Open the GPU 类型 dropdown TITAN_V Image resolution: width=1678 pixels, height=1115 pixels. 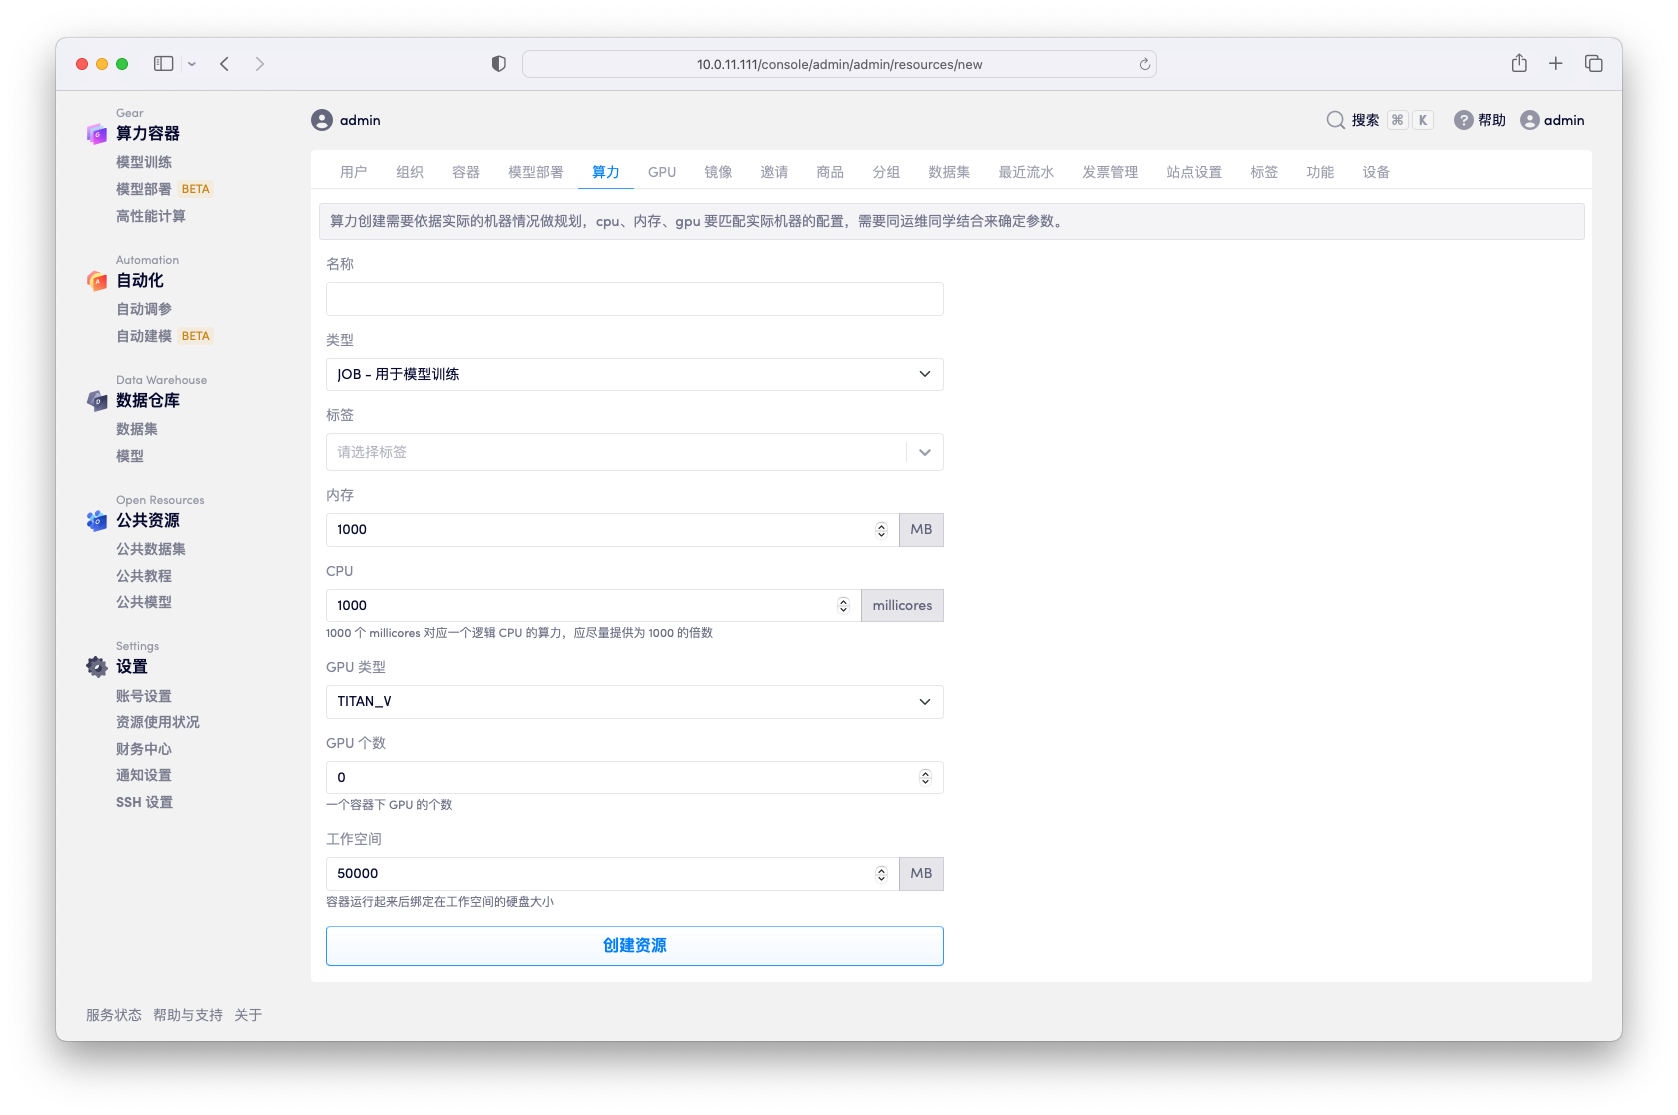(634, 702)
